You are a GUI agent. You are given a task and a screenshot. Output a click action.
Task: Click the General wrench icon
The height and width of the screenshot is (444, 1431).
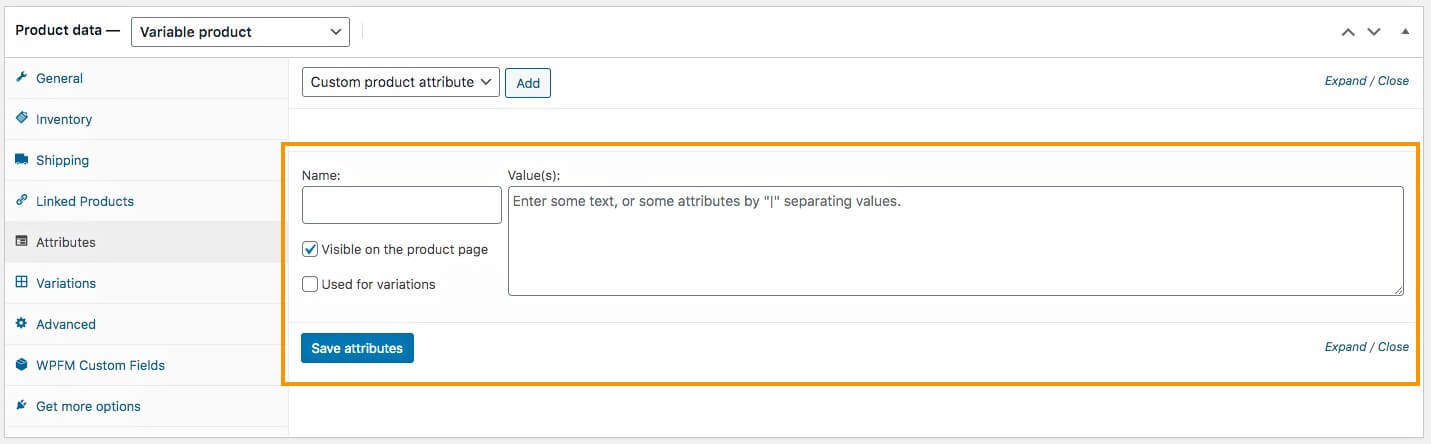(x=22, y=78)
